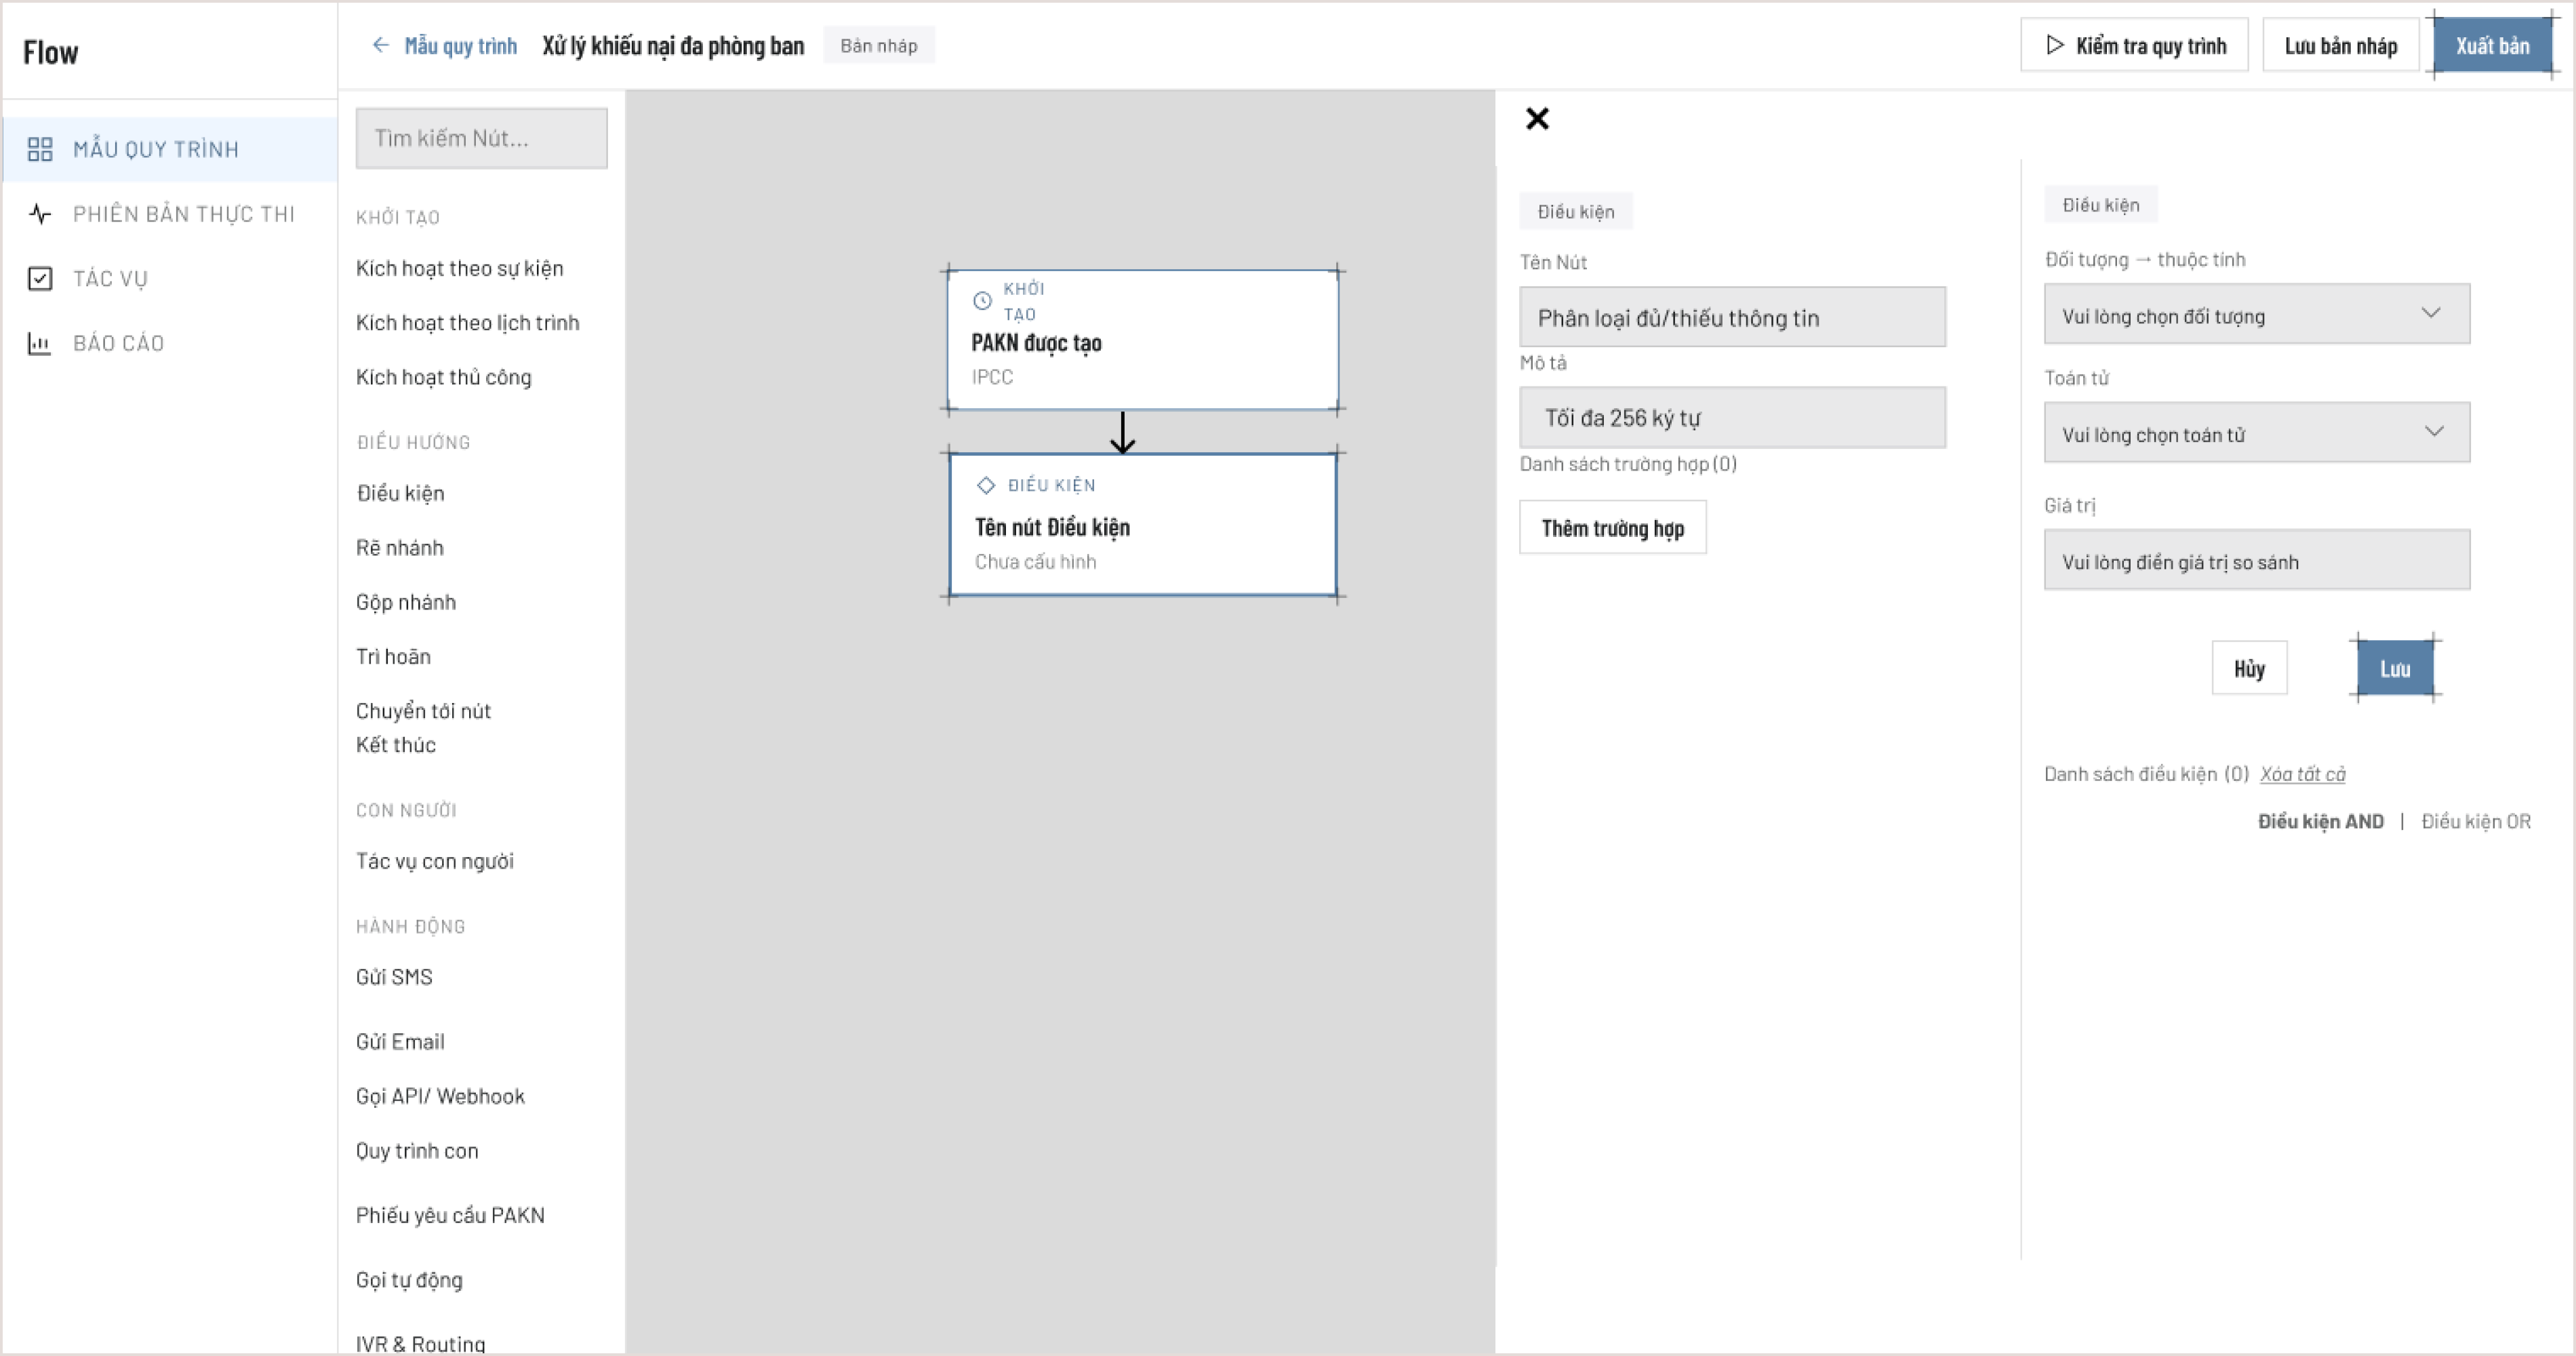Click the Thêm trường hợp button
Screen dimensions: 2576x1356
1612,527
